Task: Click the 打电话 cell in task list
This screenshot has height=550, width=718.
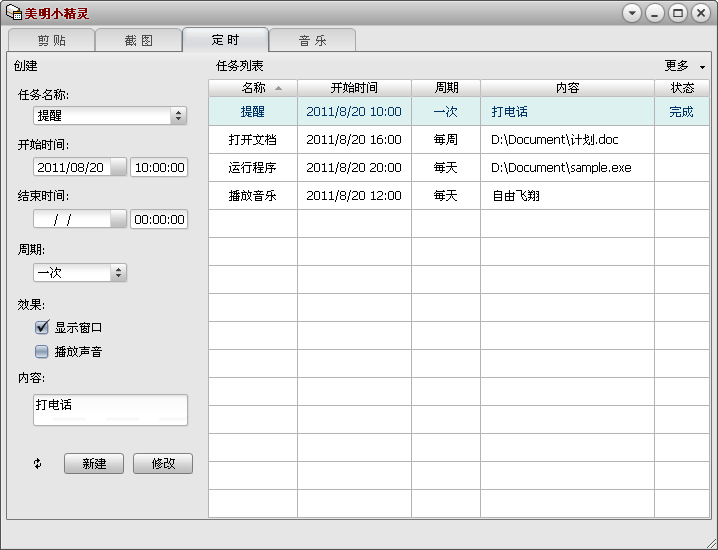Action: pyautogui.click(x=567, y=111)
